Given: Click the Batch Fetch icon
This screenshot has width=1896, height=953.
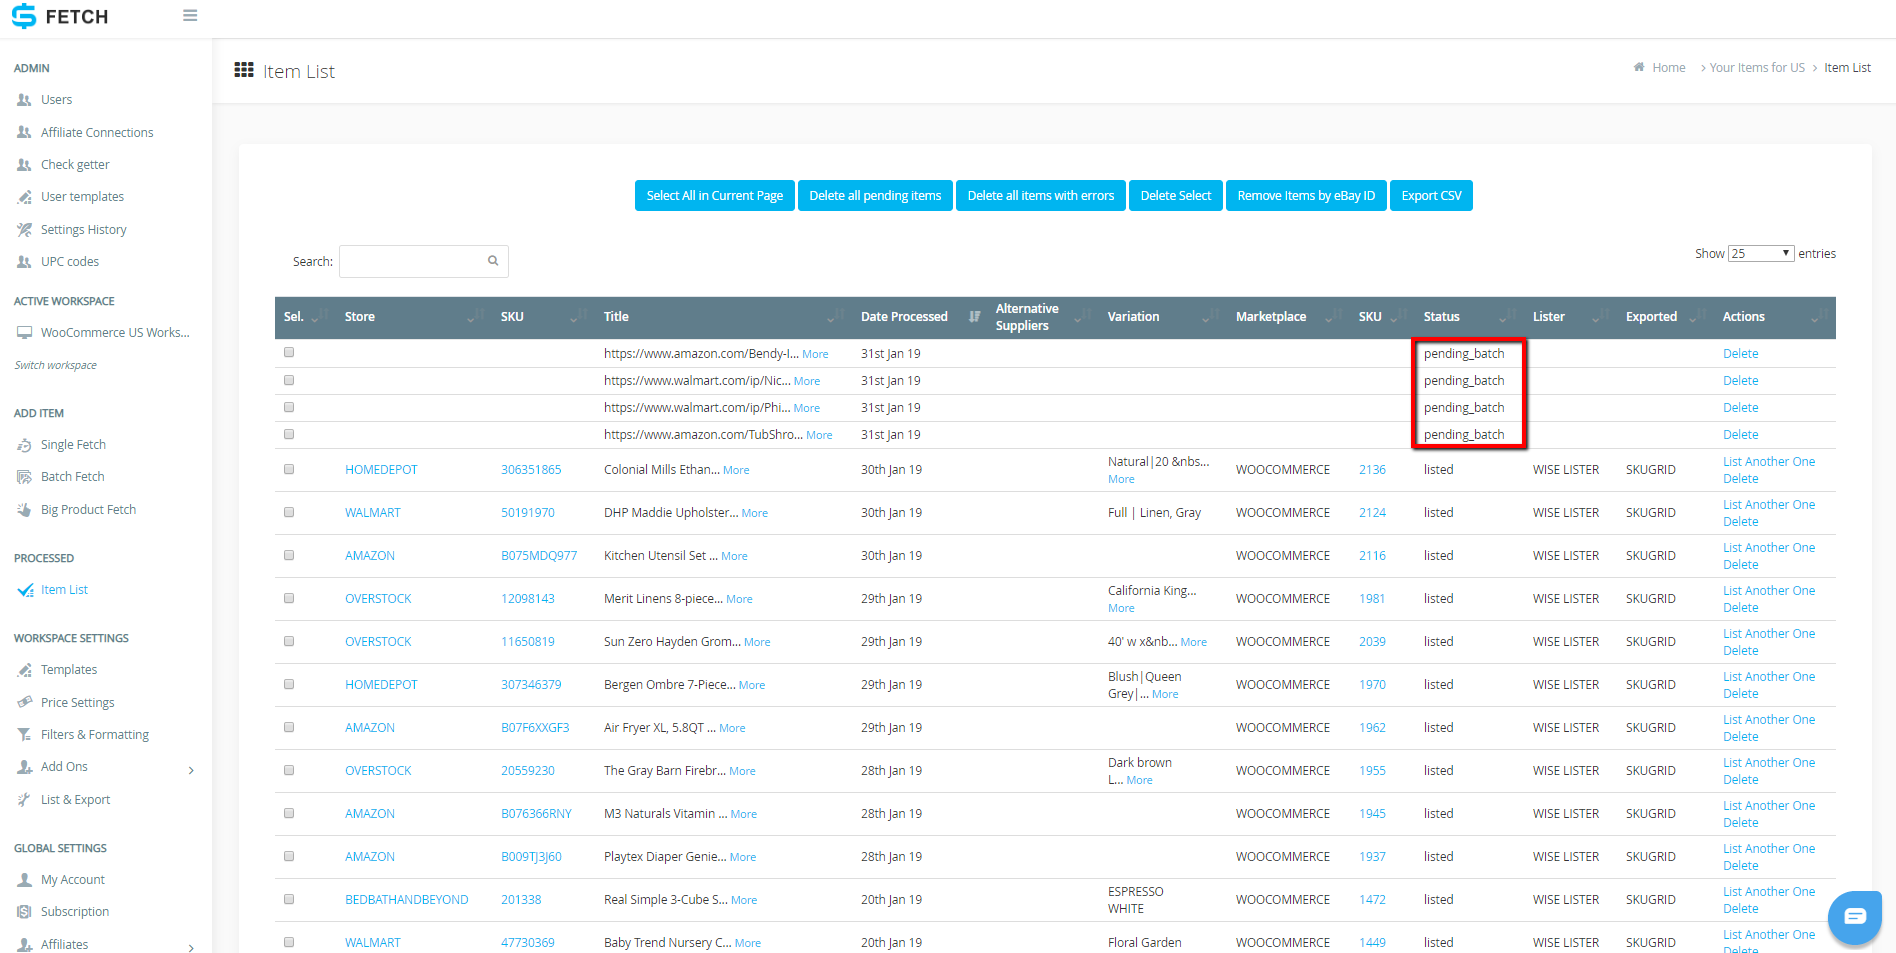Looking at the screenshot, I should tap(24, 477).
